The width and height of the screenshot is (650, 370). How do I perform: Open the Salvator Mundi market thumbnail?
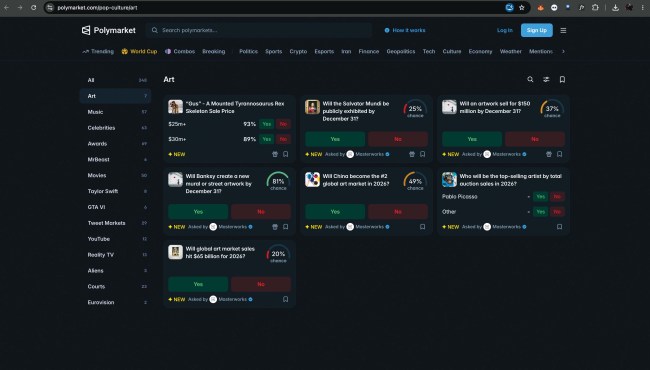coord(313,107)
